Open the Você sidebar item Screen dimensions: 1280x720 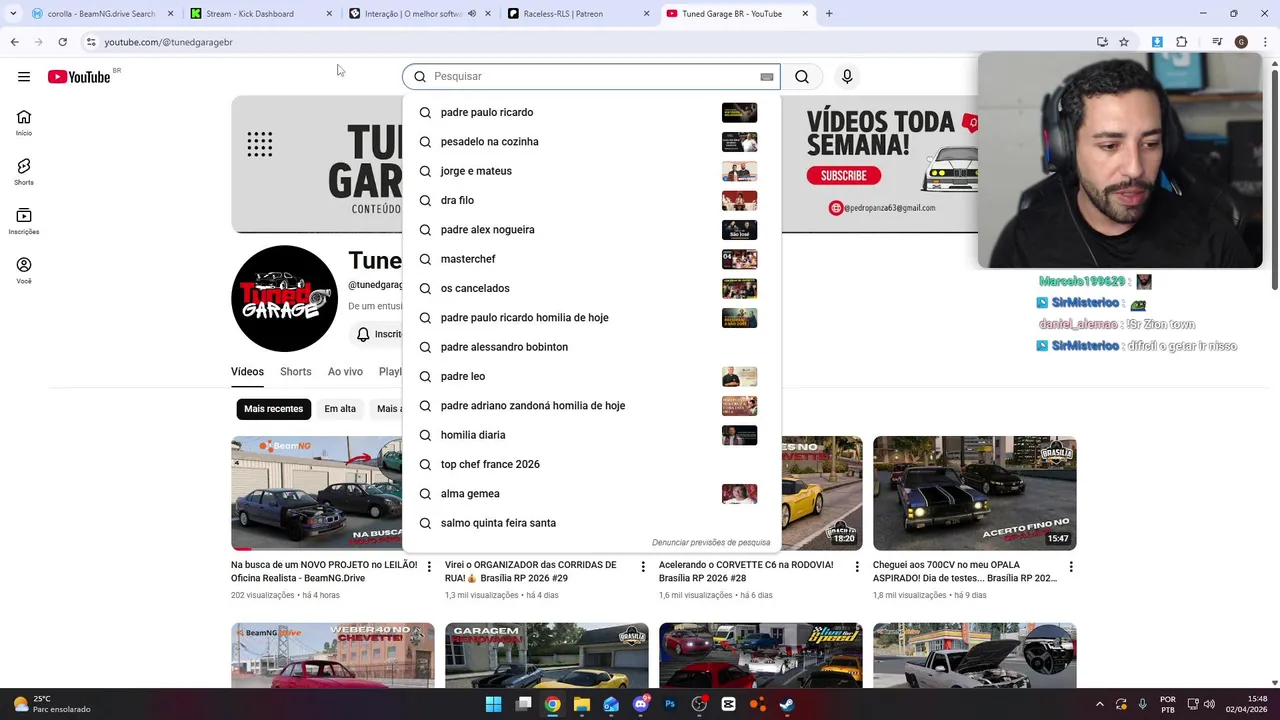(x=24, y=270)
